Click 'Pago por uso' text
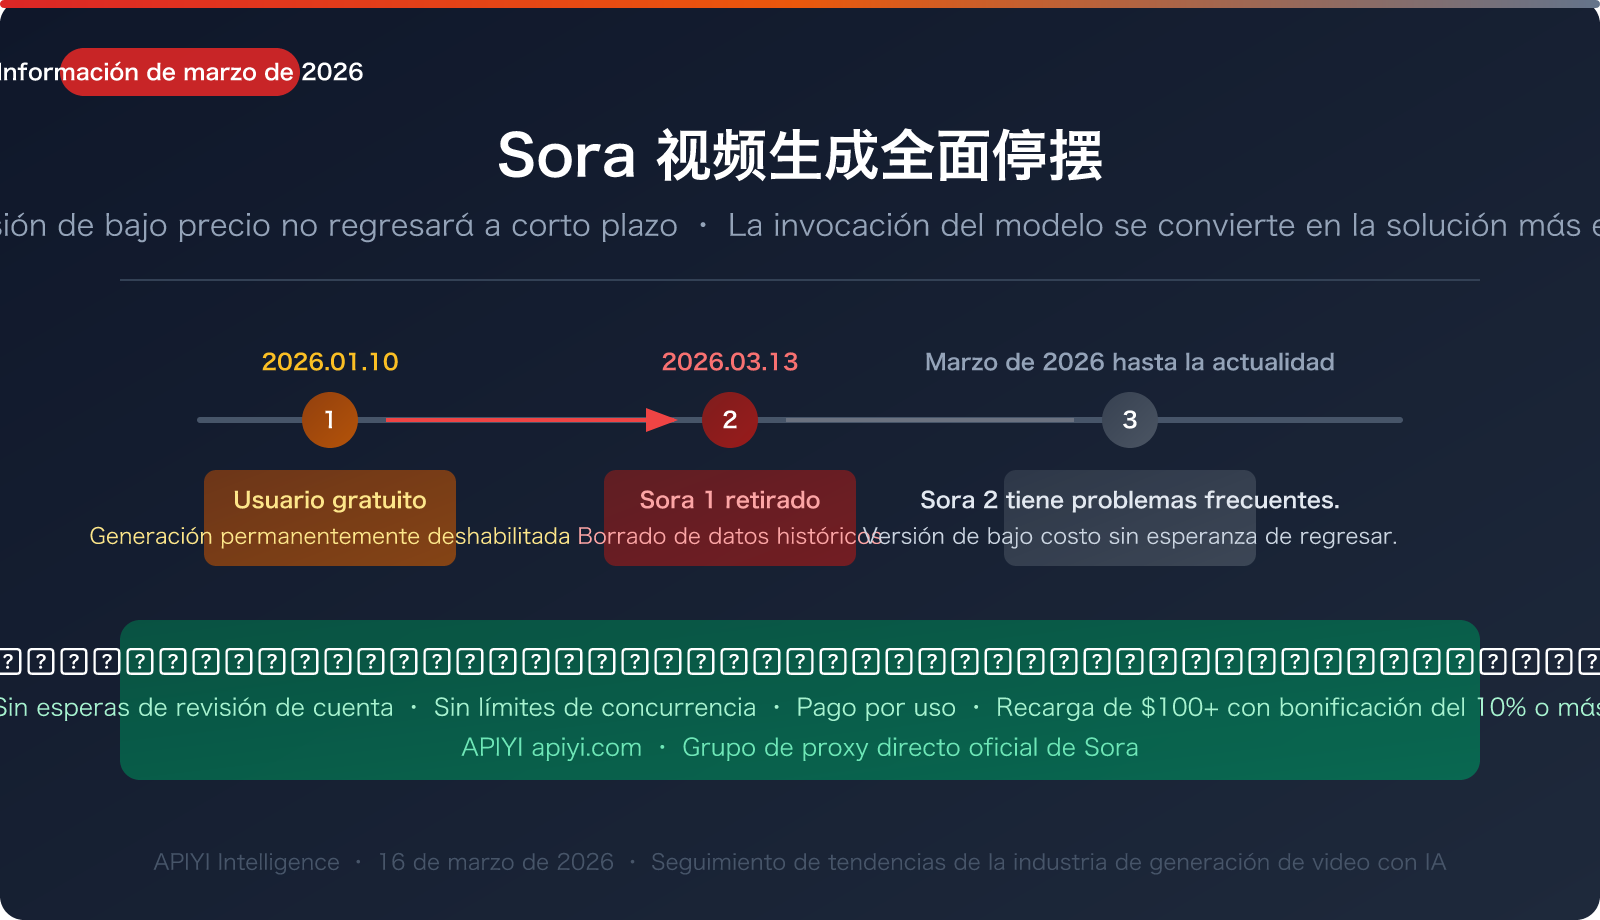The image size is (1600, 920). [876, 707]
